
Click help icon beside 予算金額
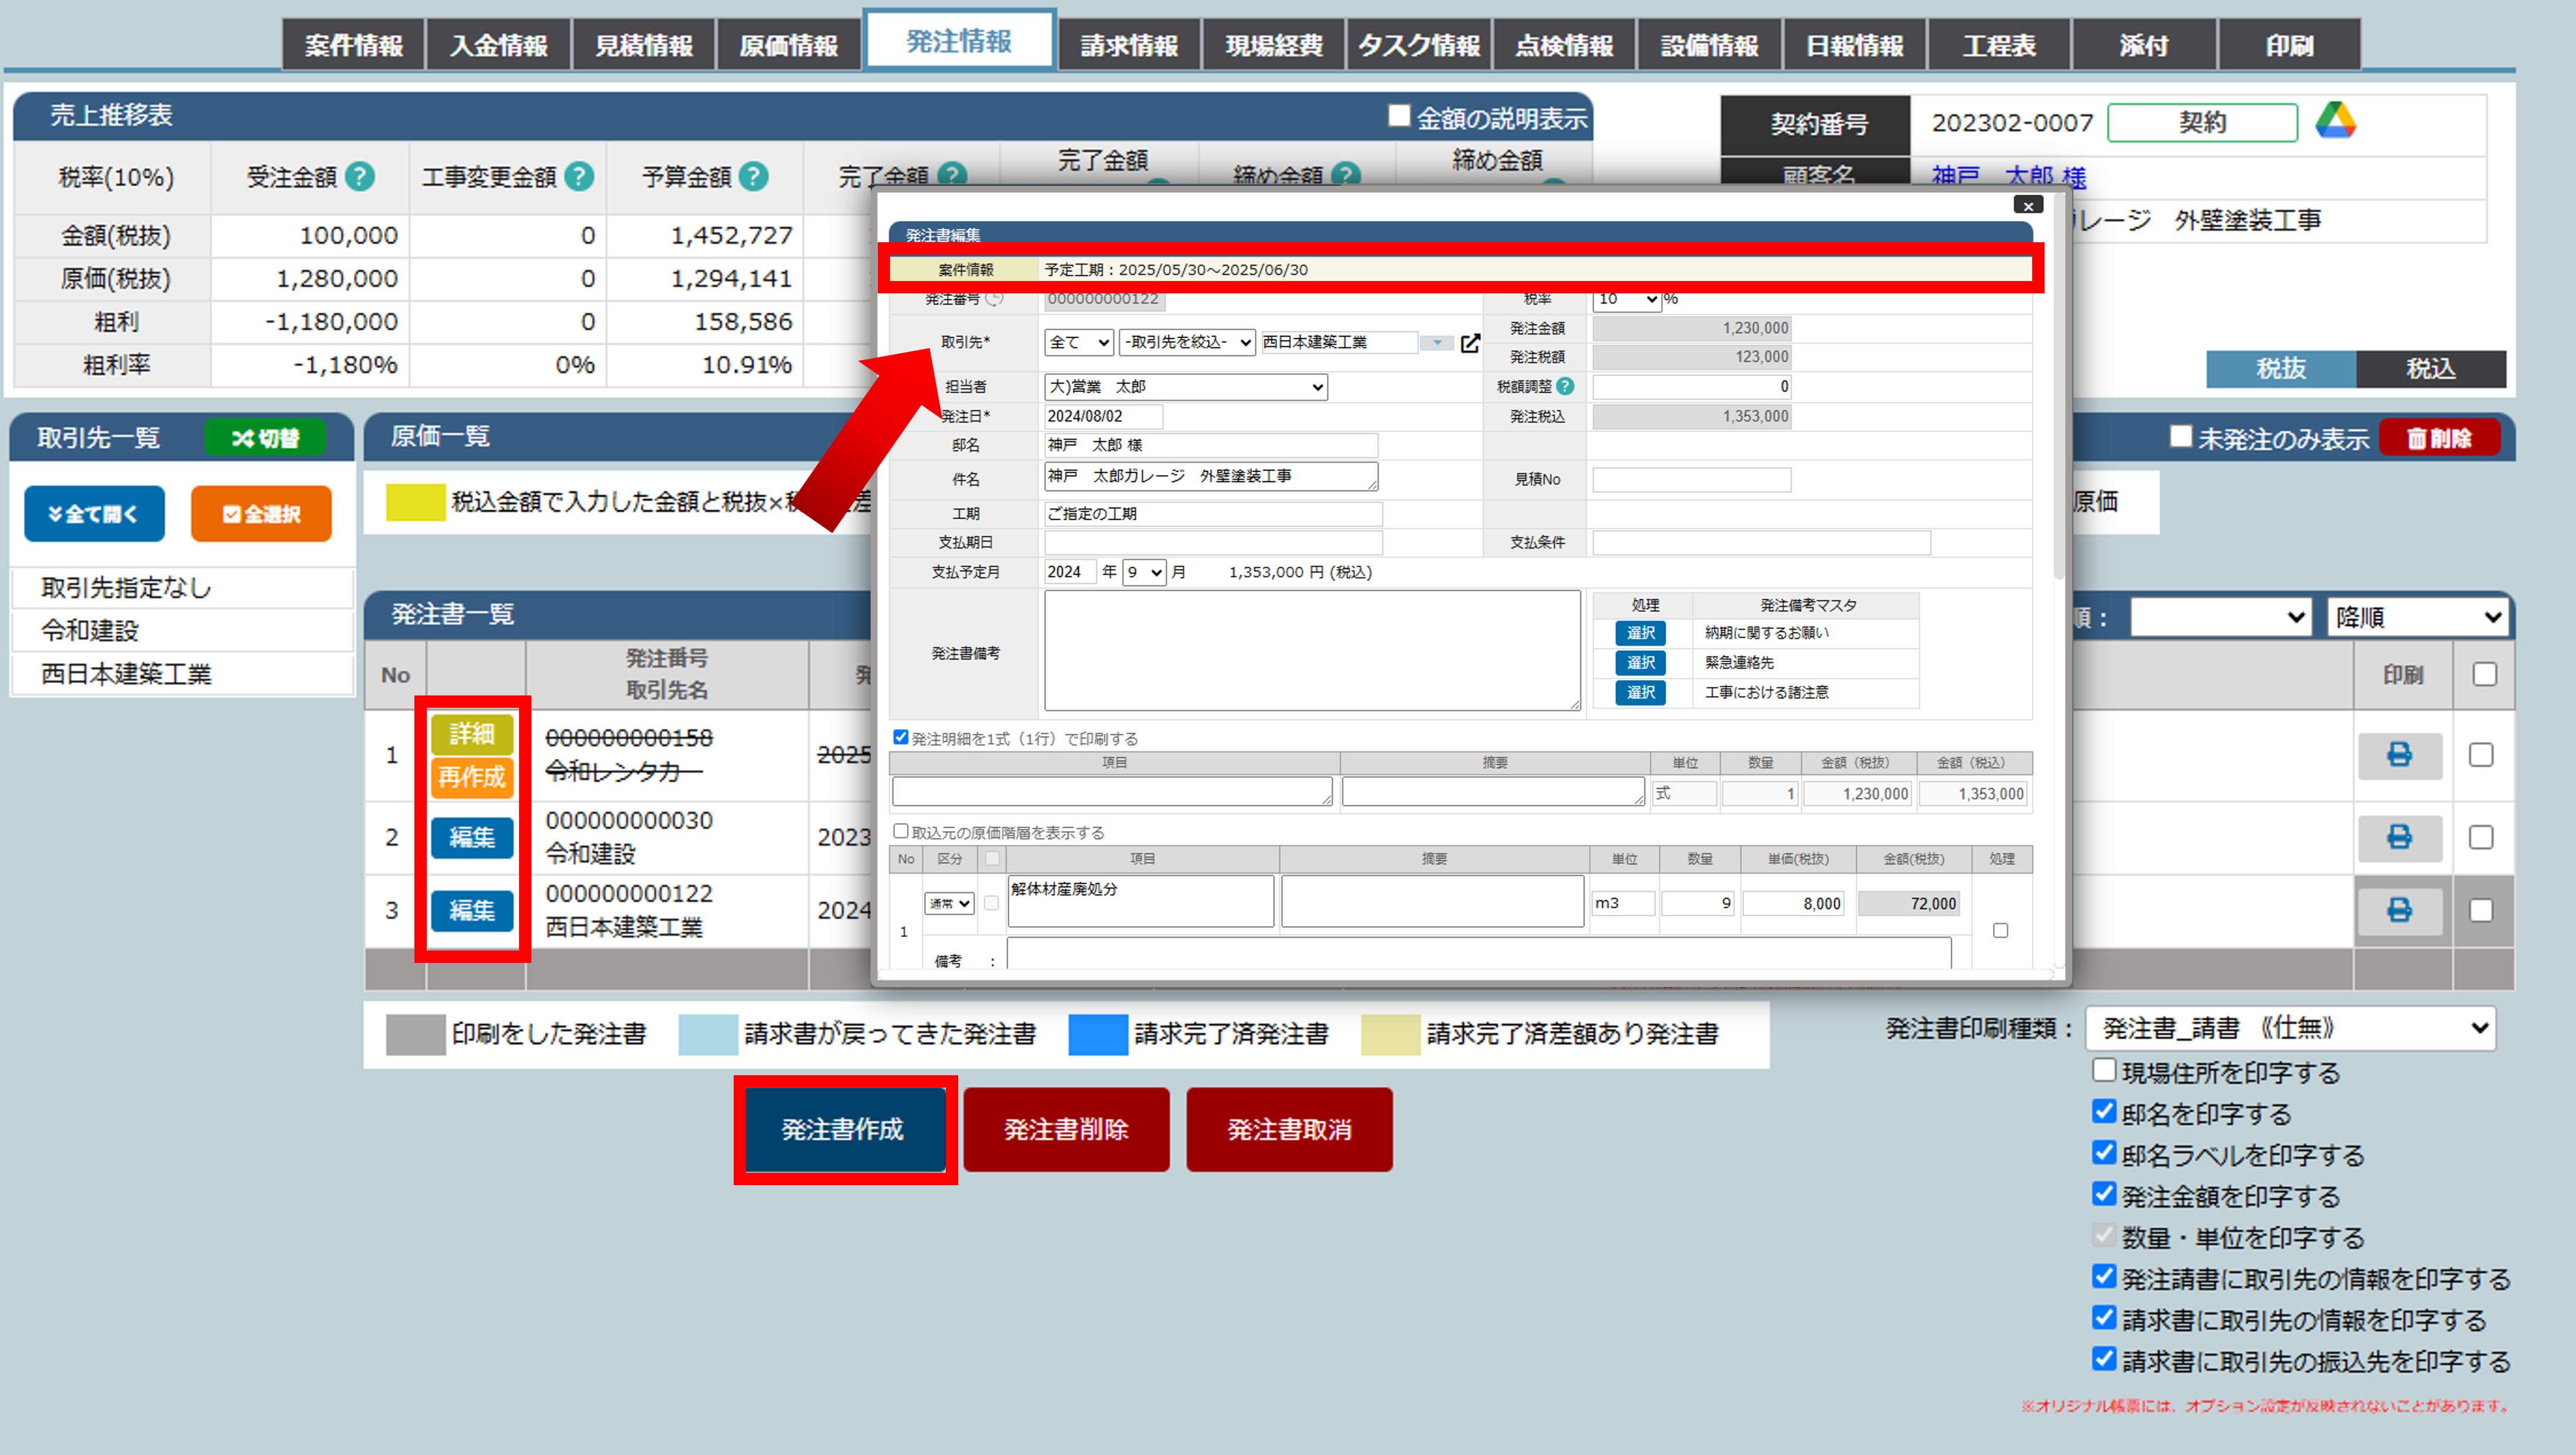pyautogui.click(x=754, y=177)
